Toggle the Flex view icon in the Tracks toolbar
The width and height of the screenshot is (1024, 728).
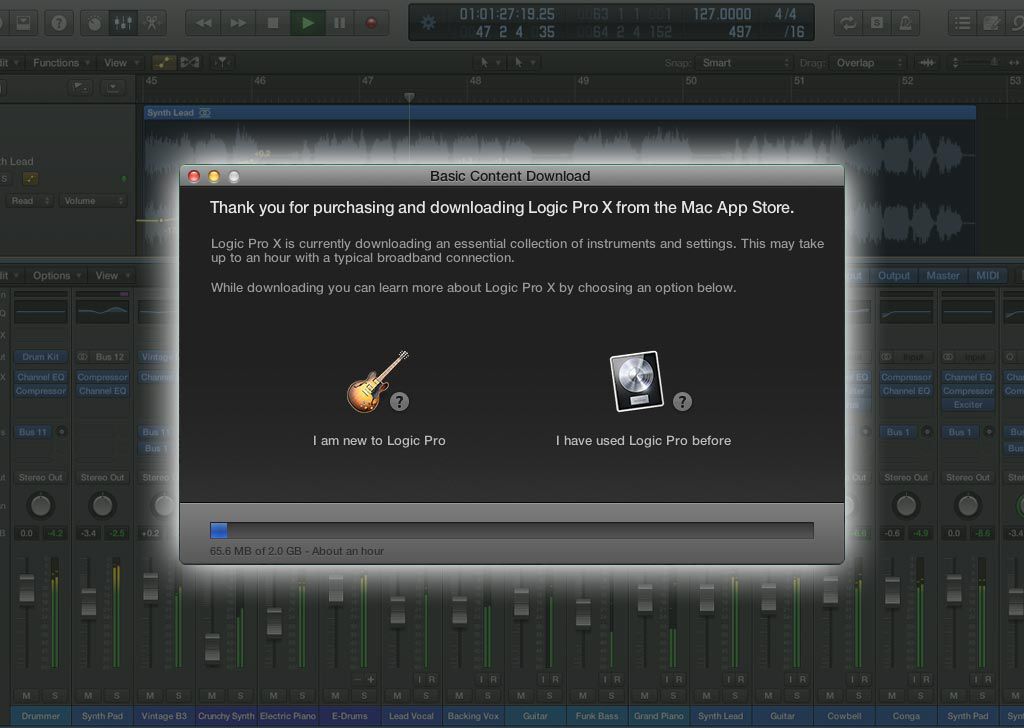click(190, 63)
